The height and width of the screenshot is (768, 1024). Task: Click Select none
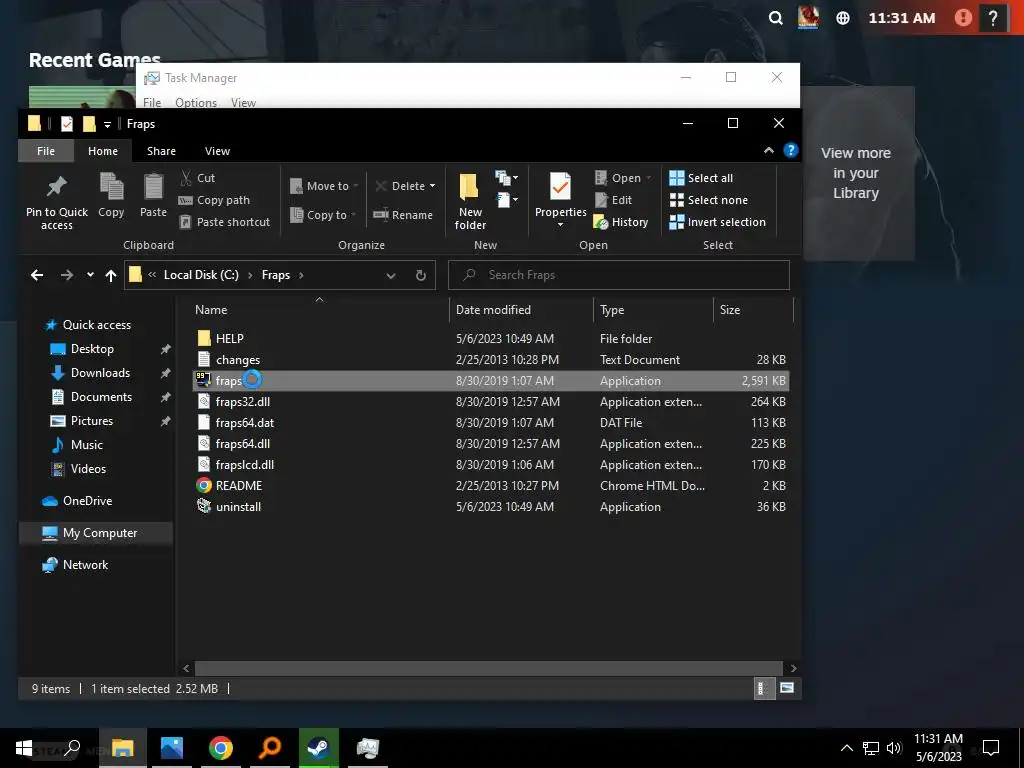click(x=709, y=200)
